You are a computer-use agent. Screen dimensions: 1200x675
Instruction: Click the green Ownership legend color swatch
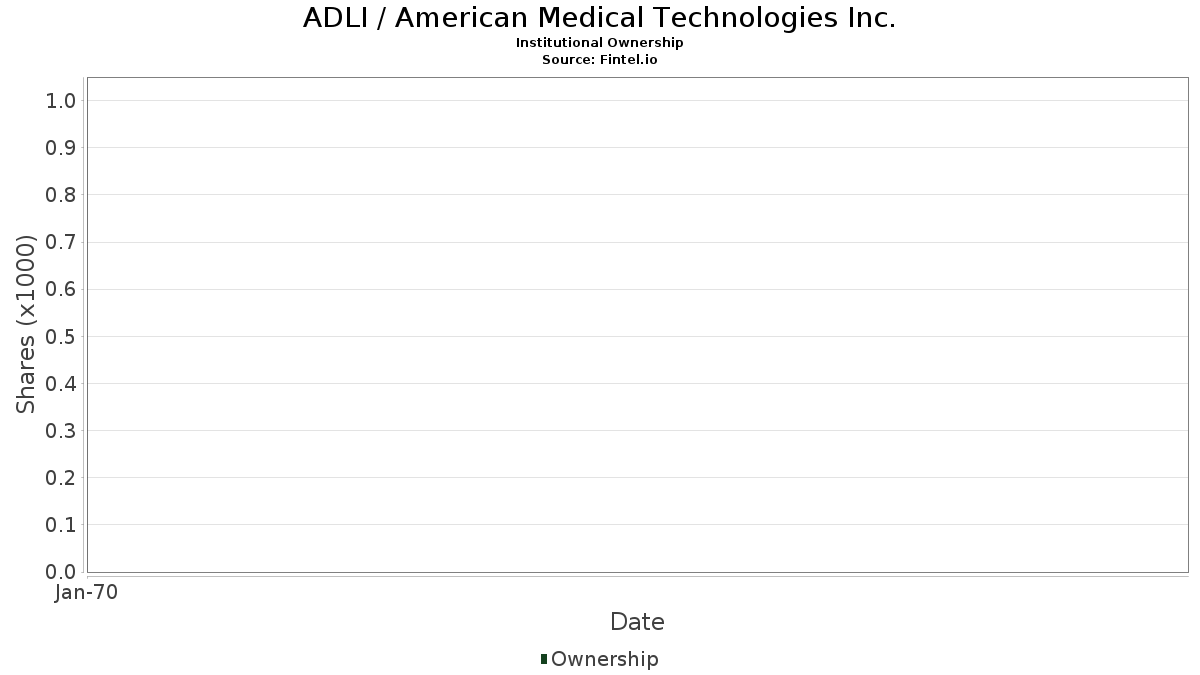pyautogui.click(x=544, y=659)
